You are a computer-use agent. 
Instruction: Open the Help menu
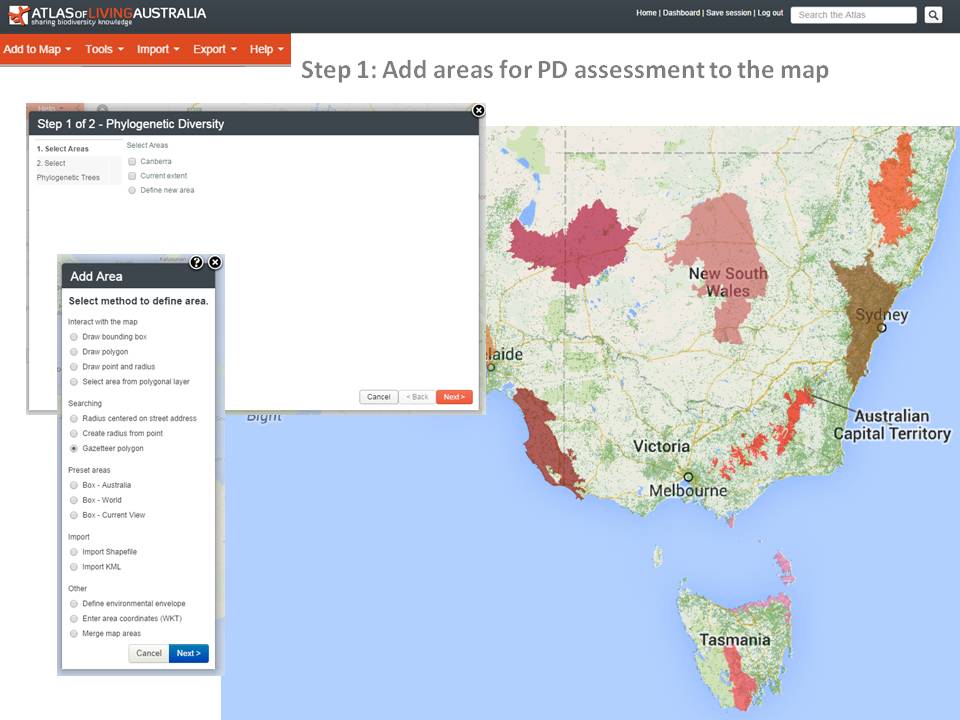[267, 49]
